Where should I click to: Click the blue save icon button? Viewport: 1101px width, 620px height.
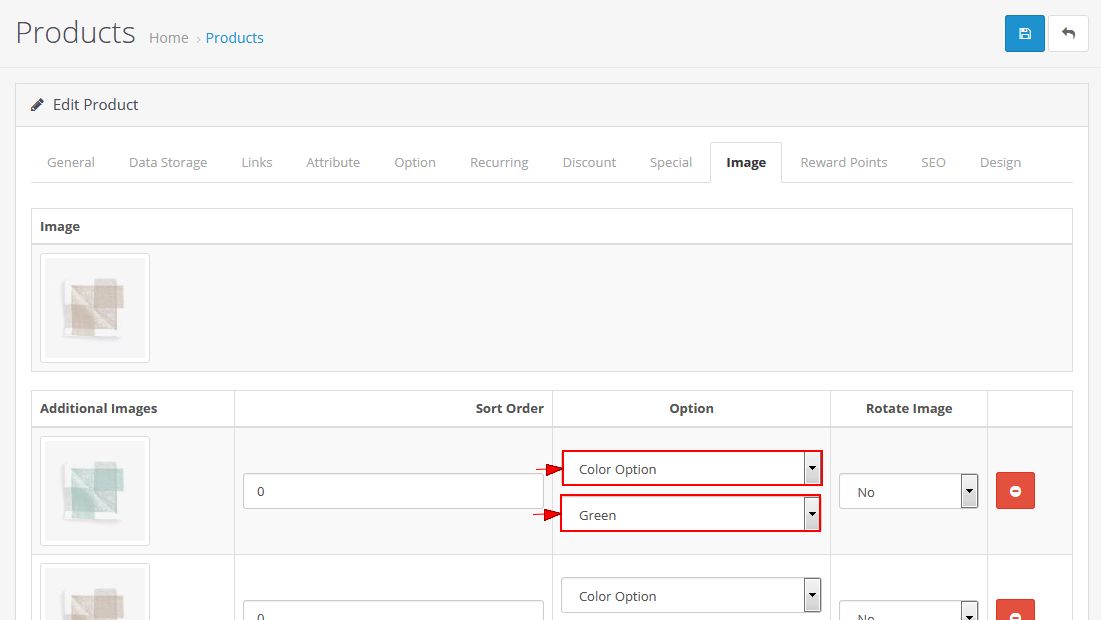[x=1024, y=34]
